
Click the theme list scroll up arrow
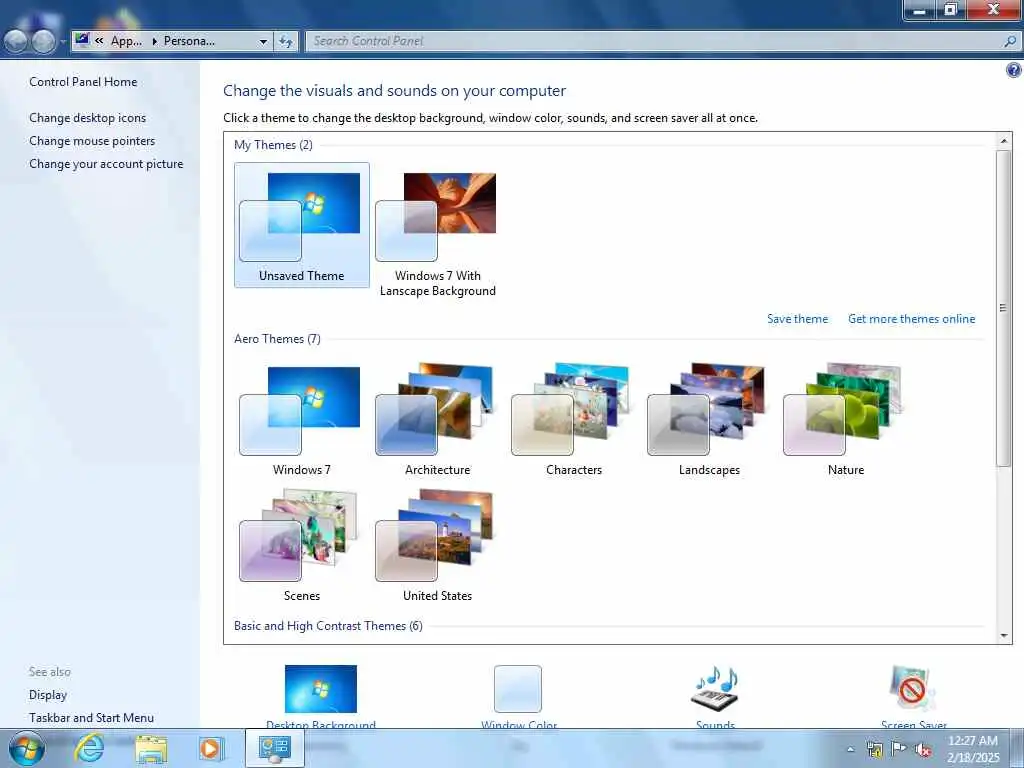(x=1004, y=140)
